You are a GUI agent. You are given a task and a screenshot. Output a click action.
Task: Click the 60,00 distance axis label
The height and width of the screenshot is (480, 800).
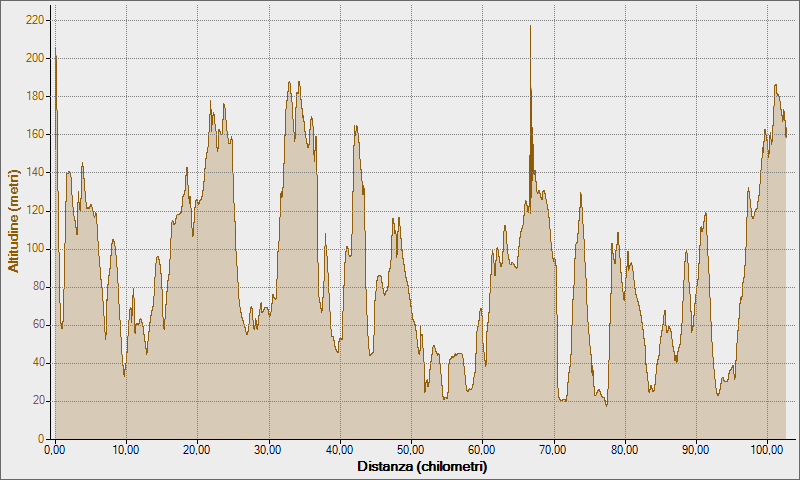pyautogui.click(x=482, y=450)
